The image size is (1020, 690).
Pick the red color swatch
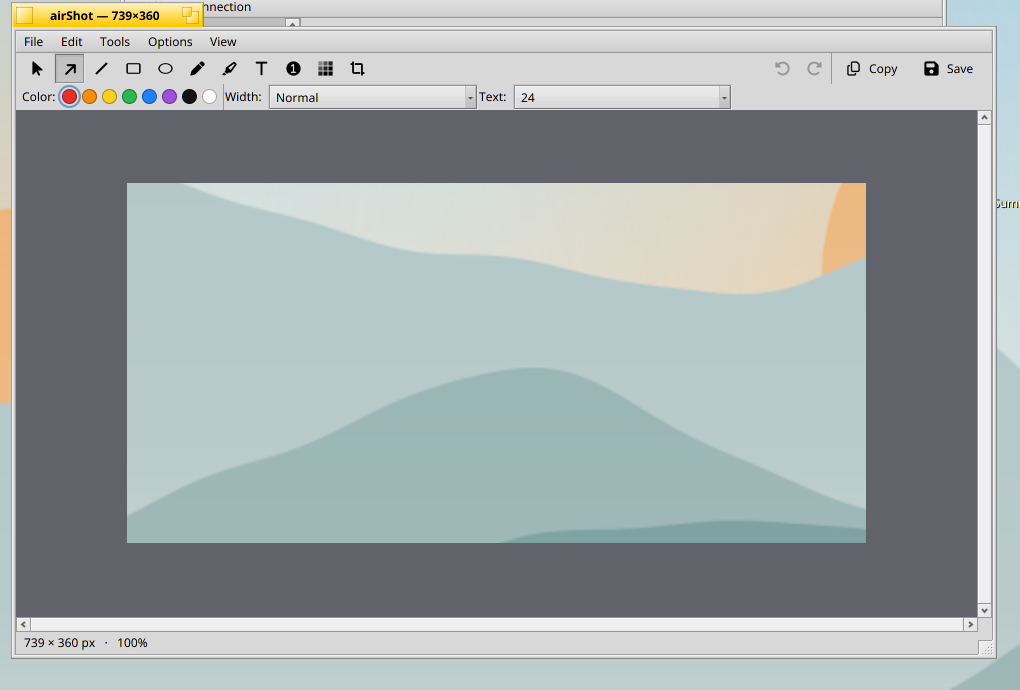(x=70, y=97)
